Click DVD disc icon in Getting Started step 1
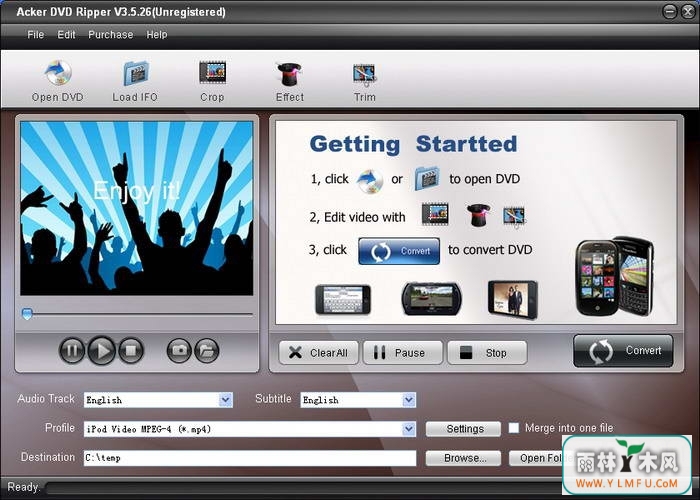700x500 pixels. (x=370, y=180)
